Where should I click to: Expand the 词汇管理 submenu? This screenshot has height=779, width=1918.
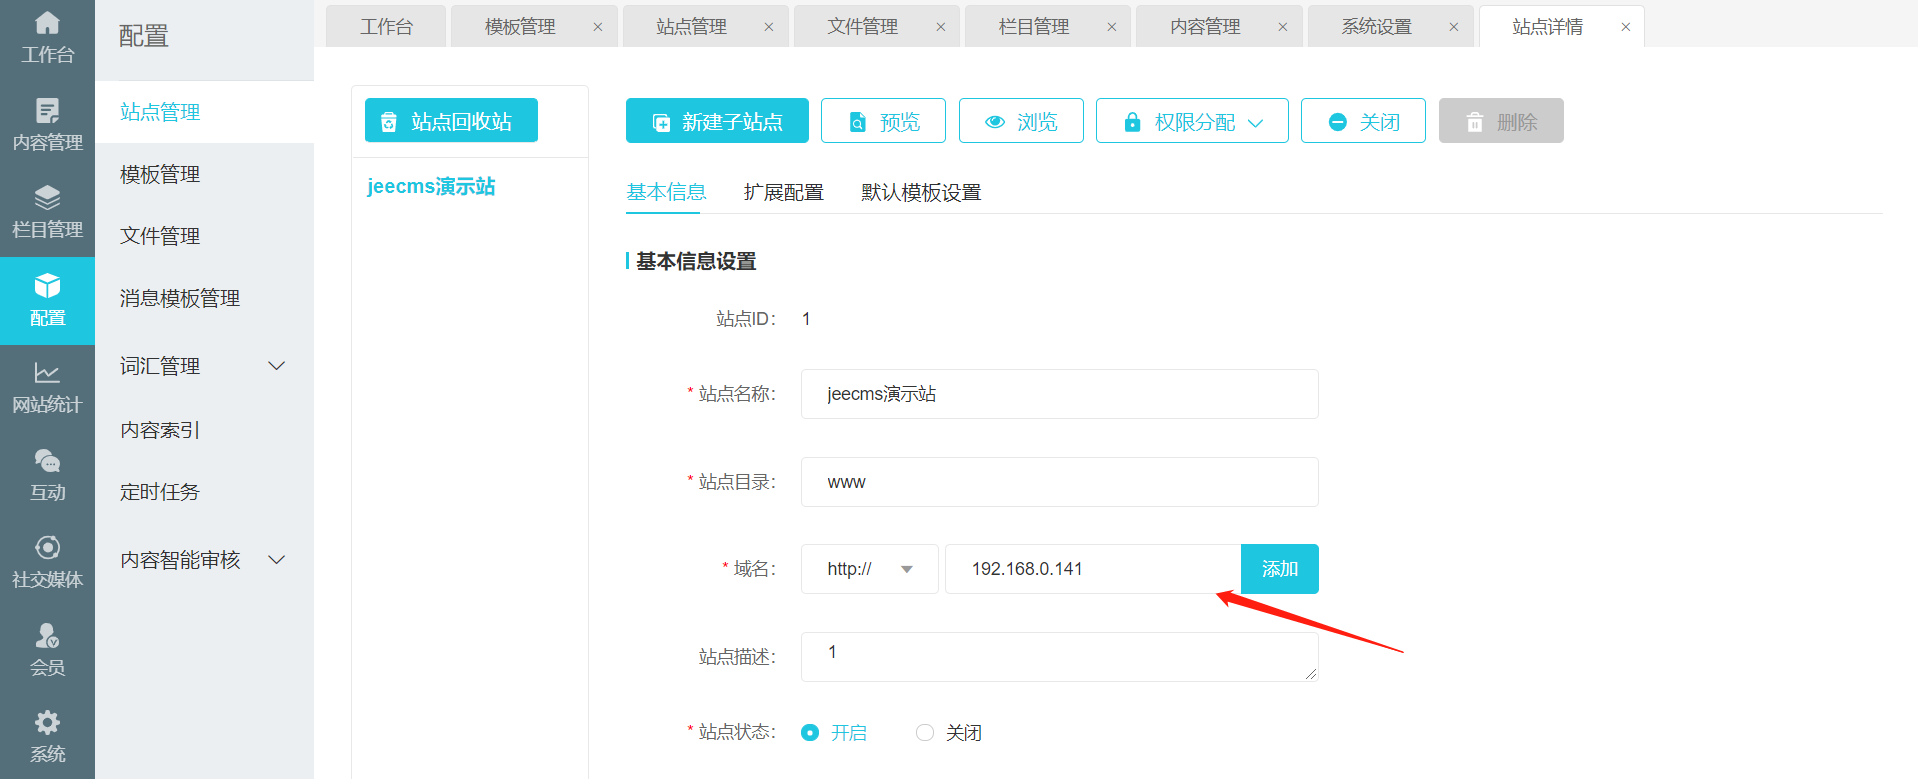(277, 366)
